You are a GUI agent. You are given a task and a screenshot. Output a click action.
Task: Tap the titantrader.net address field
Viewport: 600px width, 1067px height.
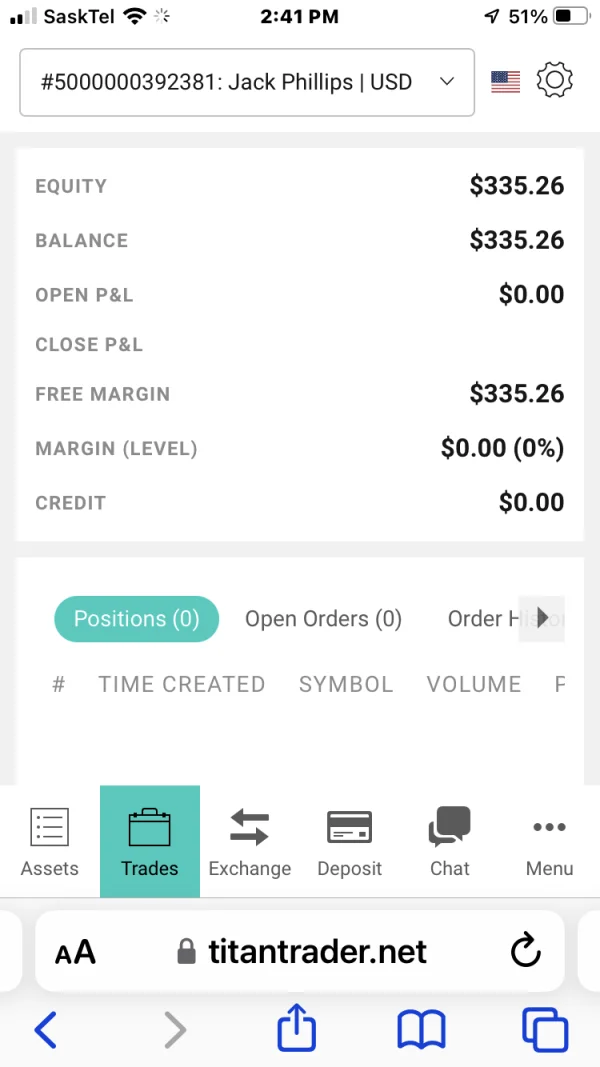tap(317, 951)
